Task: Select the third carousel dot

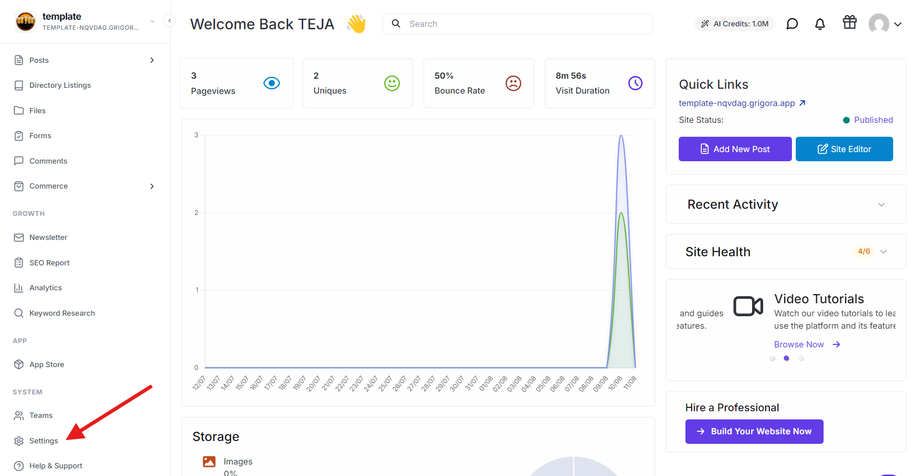Action: coord(801,359)
